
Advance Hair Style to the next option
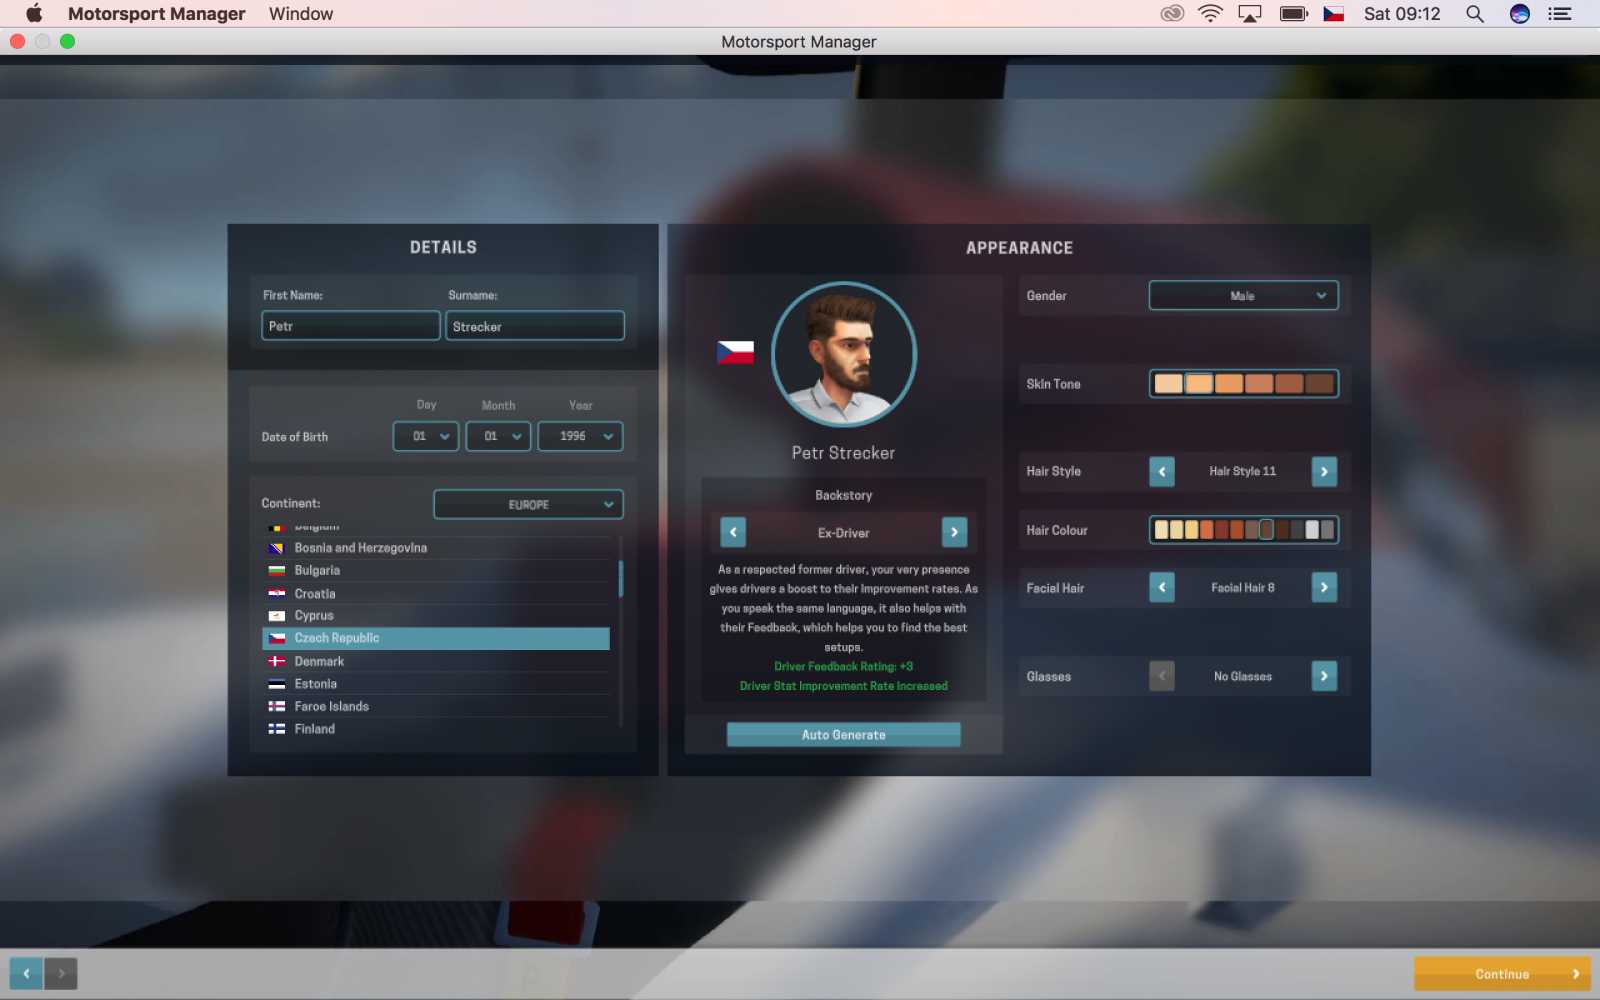(1324, 471)
